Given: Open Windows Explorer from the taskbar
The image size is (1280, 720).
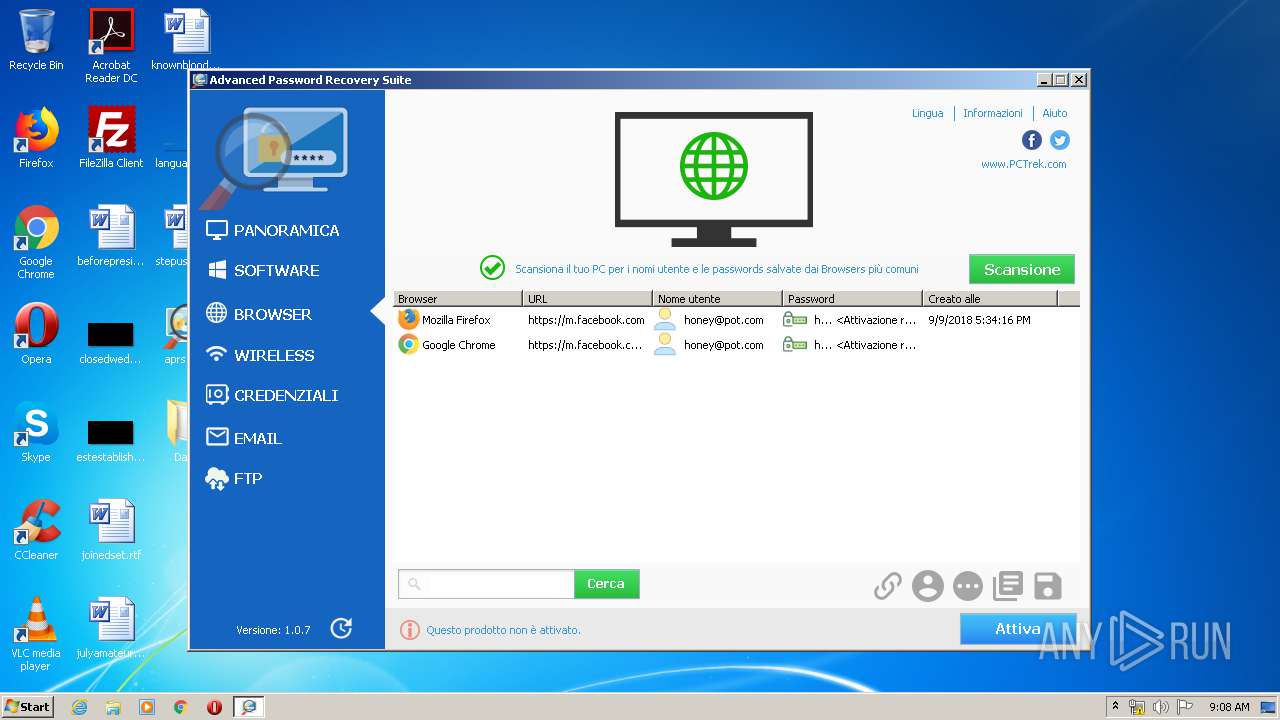Looking at the screenshot, I should [x=113, y=707].
